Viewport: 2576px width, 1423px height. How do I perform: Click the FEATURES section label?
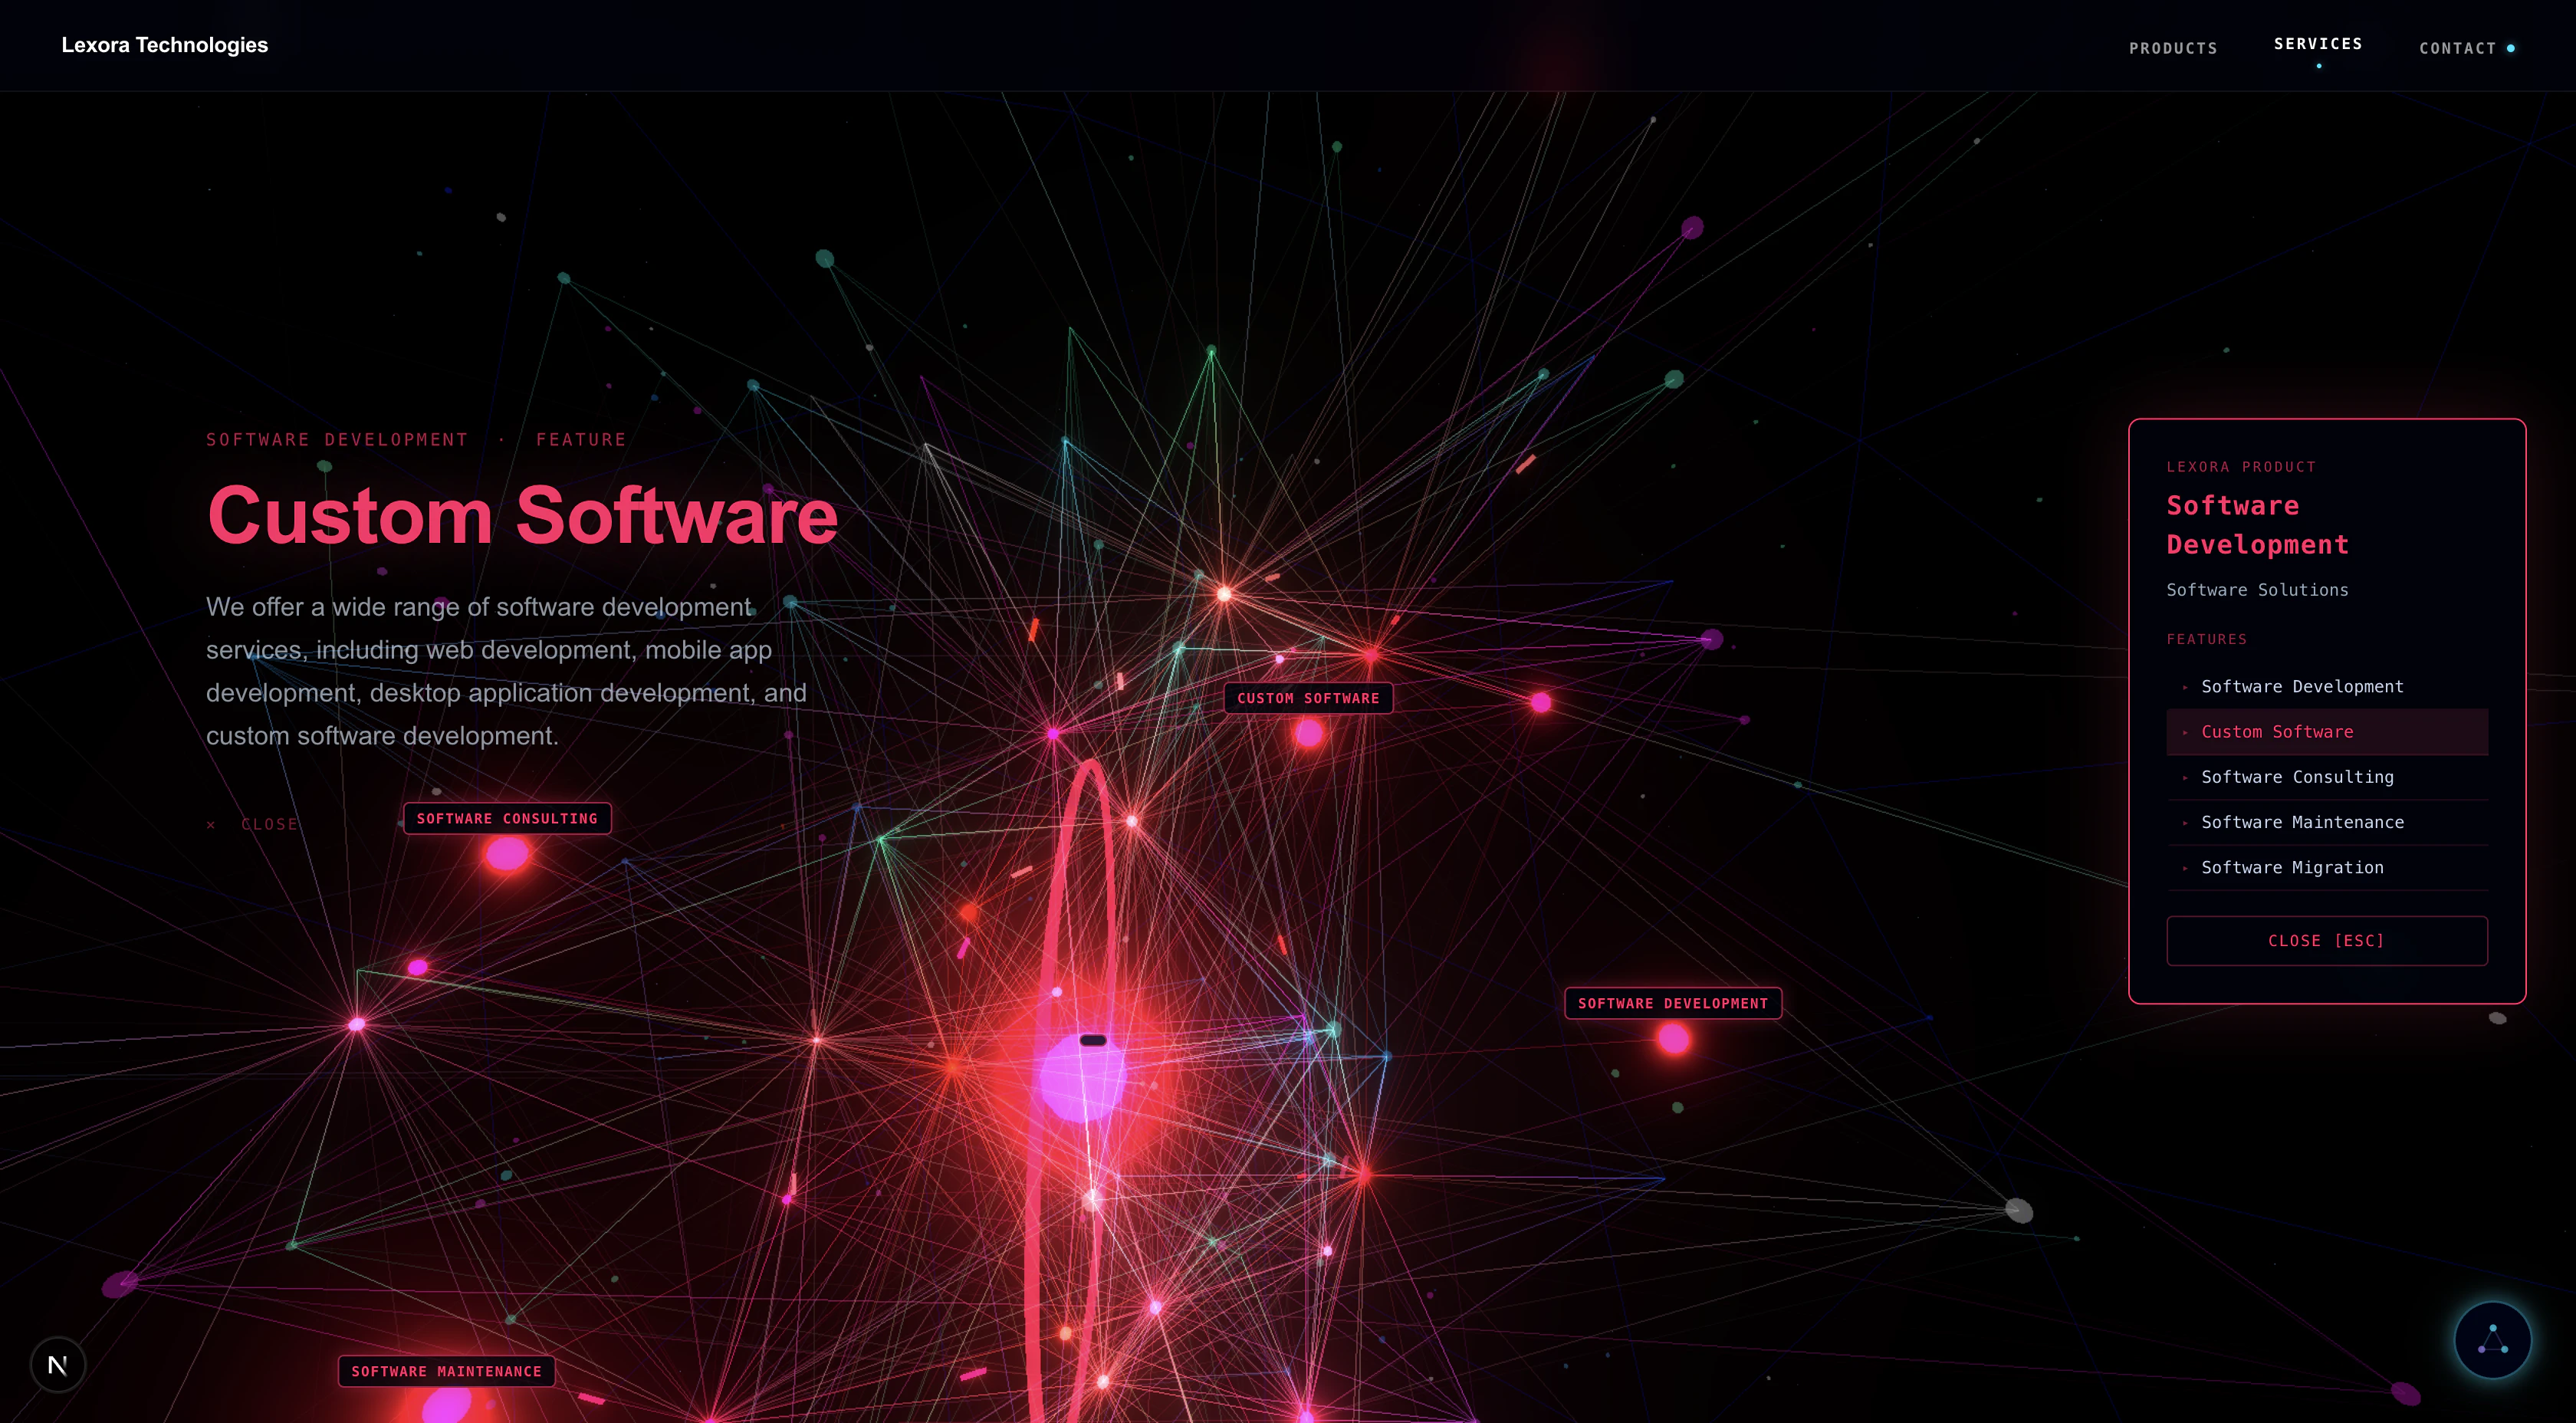(2206, 639)
